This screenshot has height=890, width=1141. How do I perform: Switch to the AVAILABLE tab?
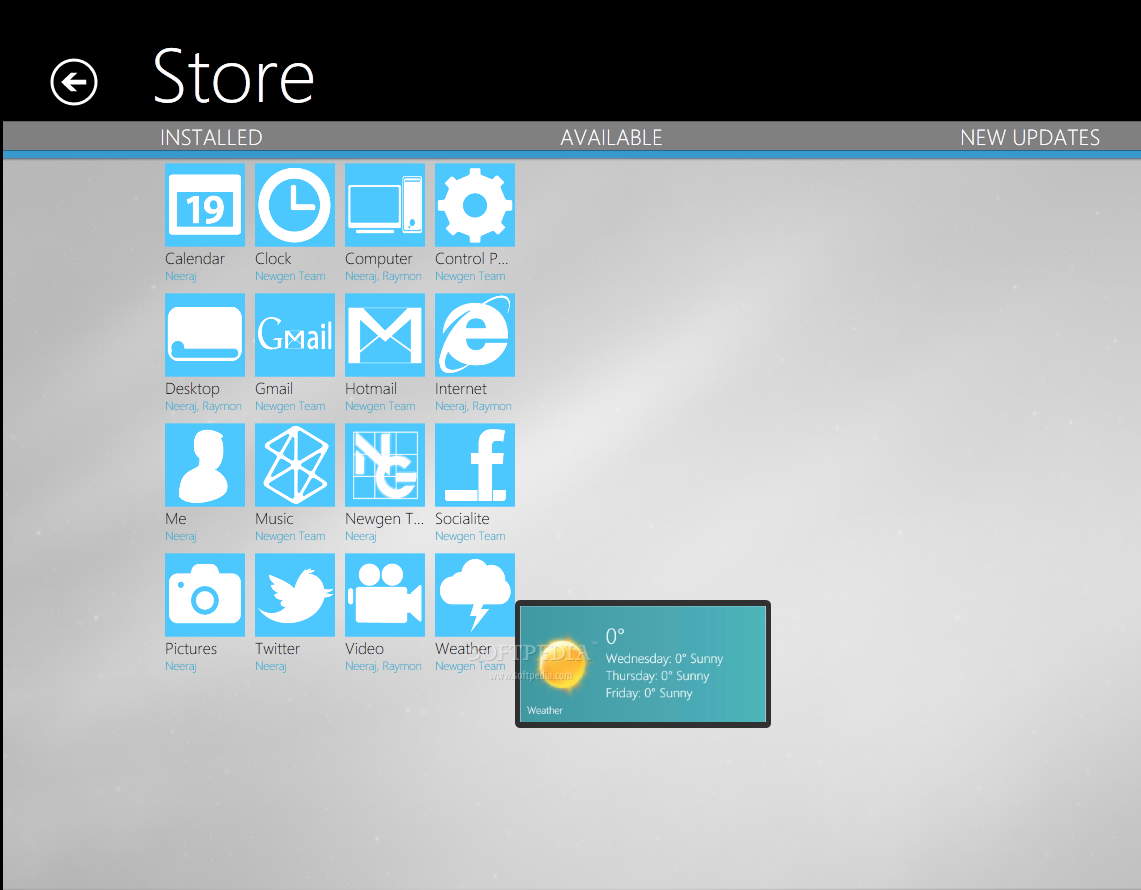tap(611, 138)
